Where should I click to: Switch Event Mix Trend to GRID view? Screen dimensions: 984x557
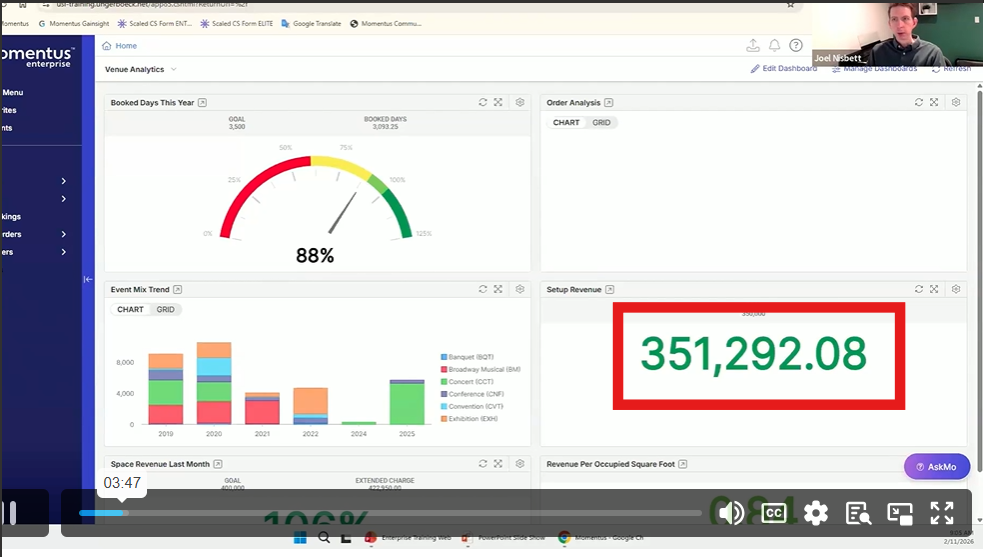(x=166, y=309)
